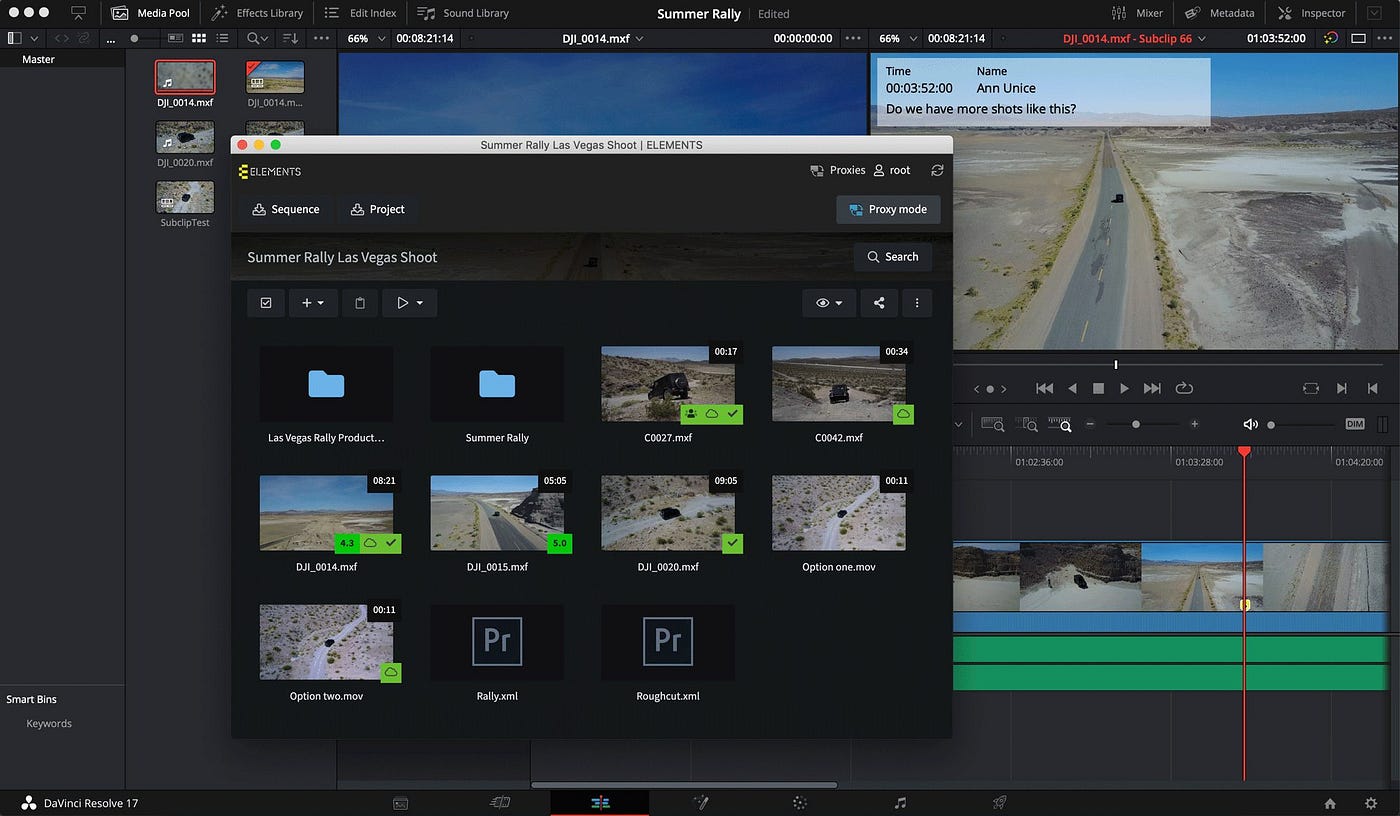Click the timeline custom zoom icon
1400x816 pixels.
(1060, 424)
